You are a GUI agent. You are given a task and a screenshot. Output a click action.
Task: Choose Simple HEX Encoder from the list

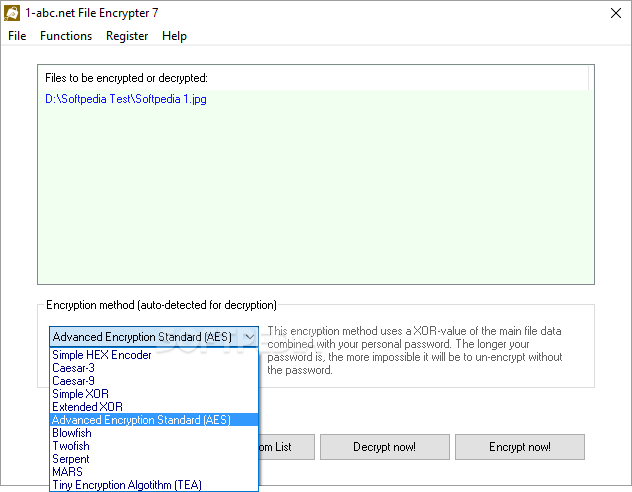click(x=154, y=355)
